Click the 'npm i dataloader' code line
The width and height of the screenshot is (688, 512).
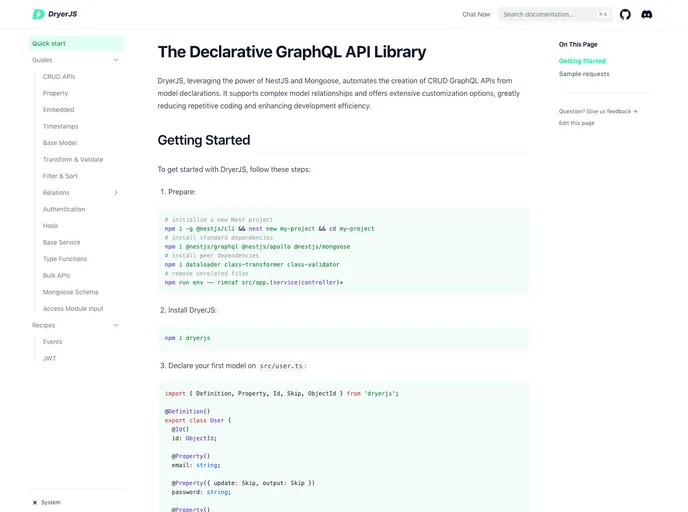[252, 265]
